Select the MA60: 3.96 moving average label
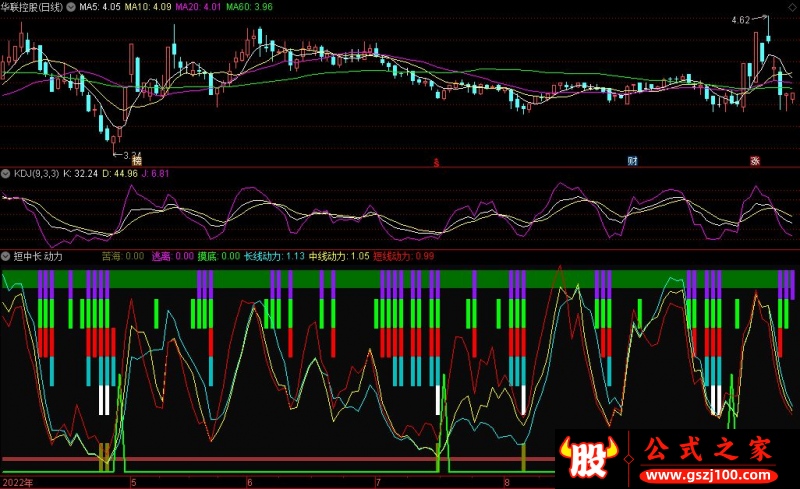This screenshot has width=800, height=489. (x=249, y=6)
